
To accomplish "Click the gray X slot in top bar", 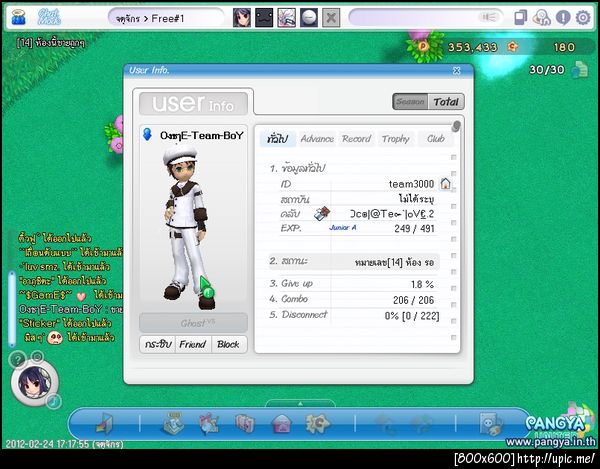I will 331,18.
